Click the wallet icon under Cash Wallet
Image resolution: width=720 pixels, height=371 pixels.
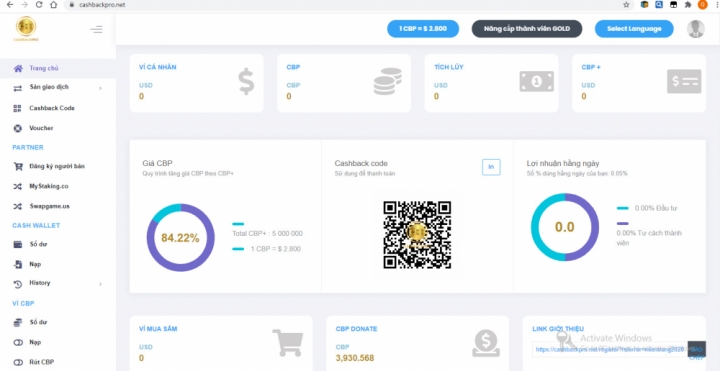pyautogui.click(x=18, y=244)
